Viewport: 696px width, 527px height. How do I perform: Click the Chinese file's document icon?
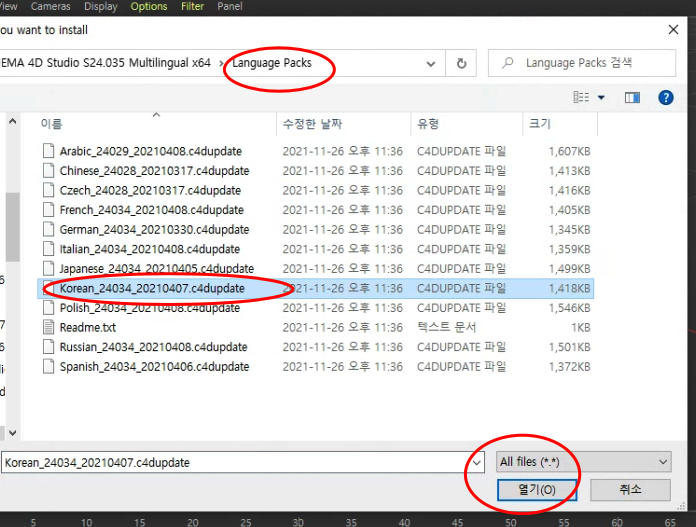point(48,170)
